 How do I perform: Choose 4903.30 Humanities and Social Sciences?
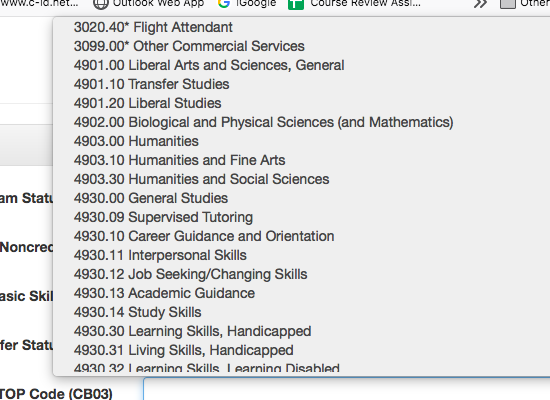pyautogui.click(x=302, y=179)
